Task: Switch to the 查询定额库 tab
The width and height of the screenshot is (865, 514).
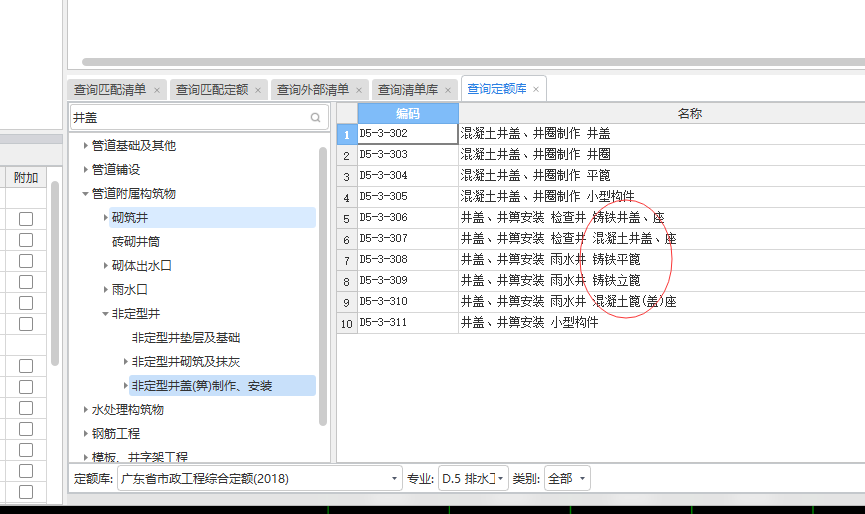Action: click(496, 89)
